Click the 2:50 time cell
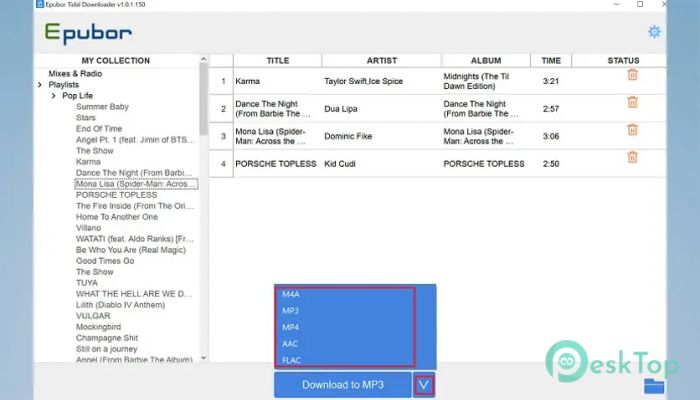Screen dimensions: 700x400 point(551,164)
